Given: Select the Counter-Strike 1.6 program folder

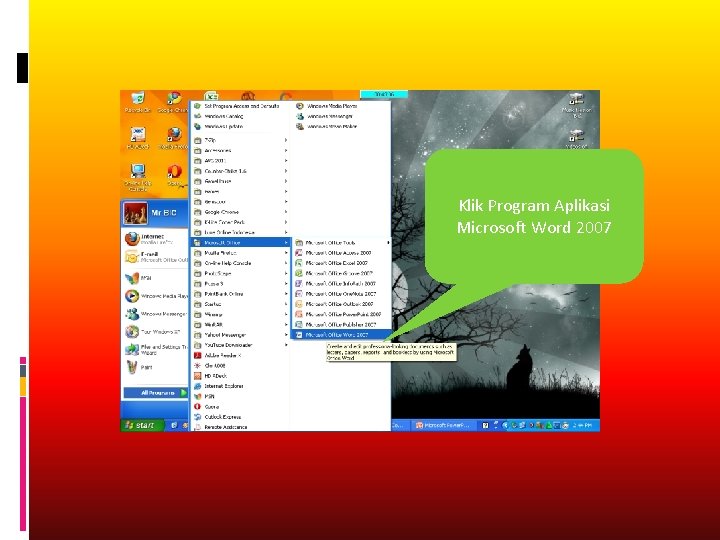Looking at the screenshot, I should tap(239, 171).
